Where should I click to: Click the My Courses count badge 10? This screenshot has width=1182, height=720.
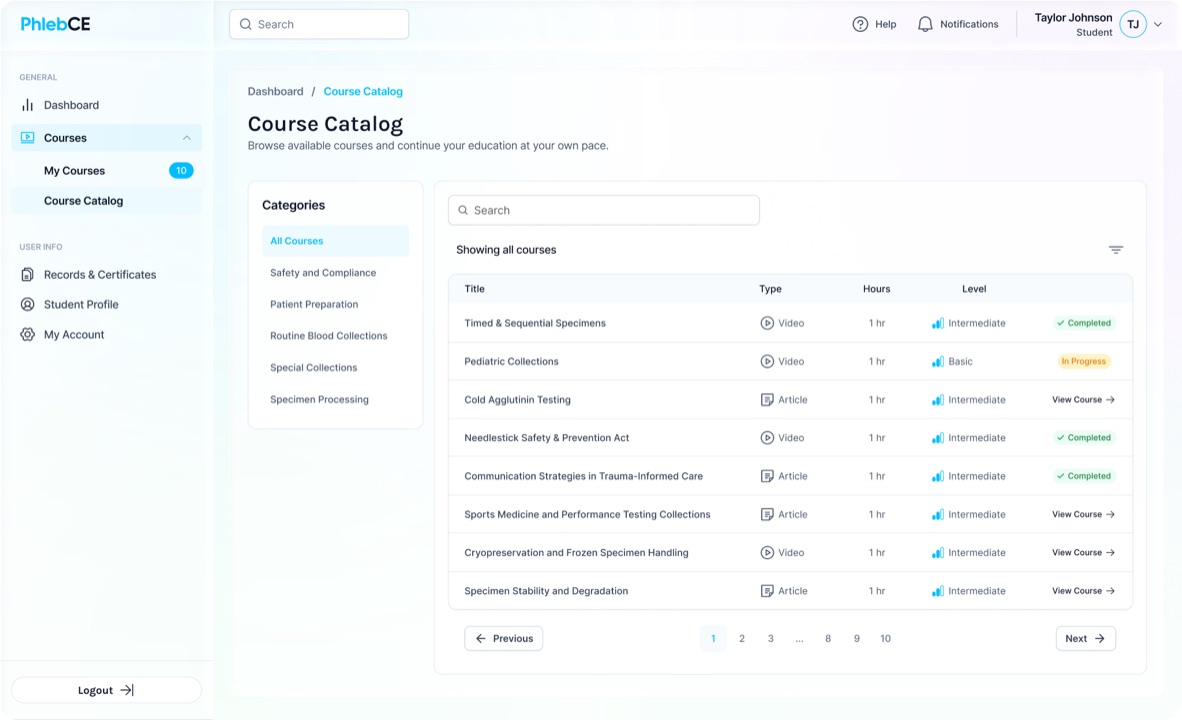[x=181, y=170]
